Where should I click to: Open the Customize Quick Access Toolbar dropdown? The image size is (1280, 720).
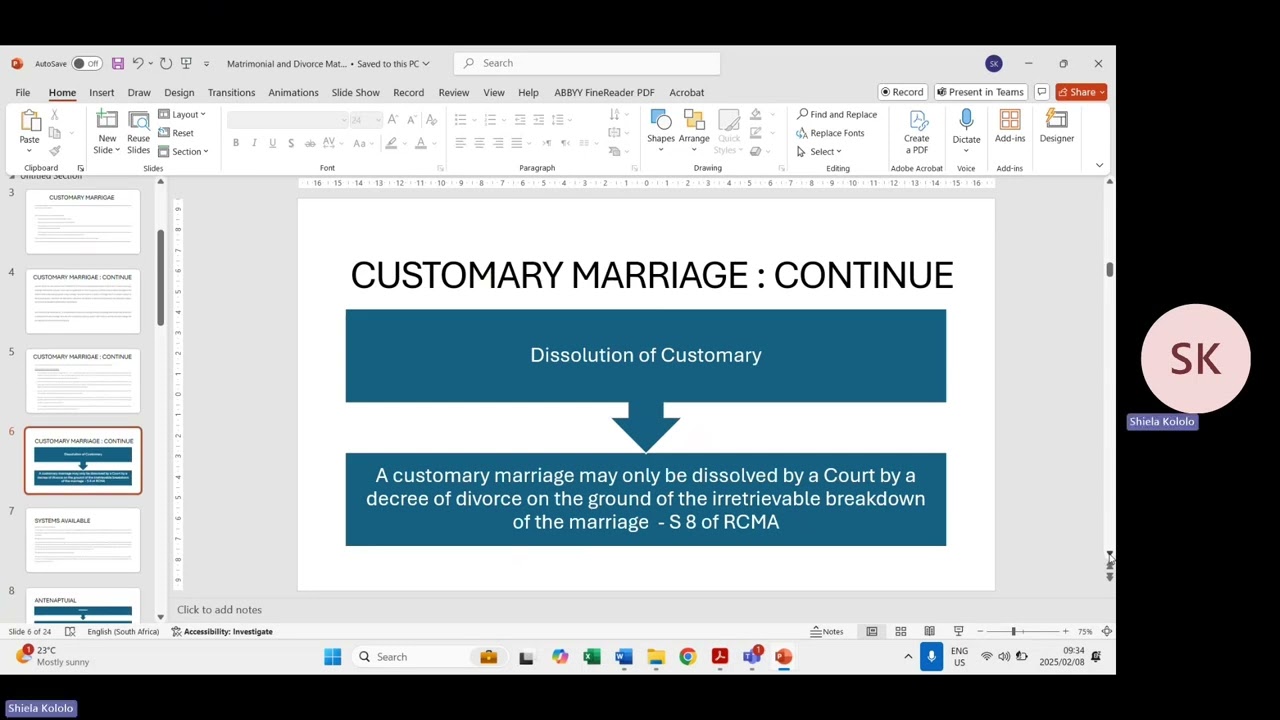pyautogui.click(x=206, y=64)
